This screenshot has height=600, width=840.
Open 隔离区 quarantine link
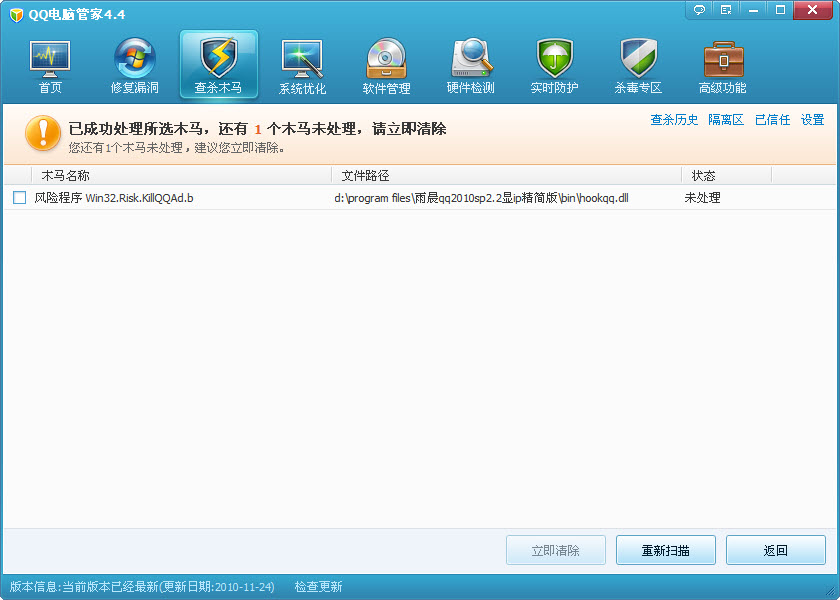726,120
